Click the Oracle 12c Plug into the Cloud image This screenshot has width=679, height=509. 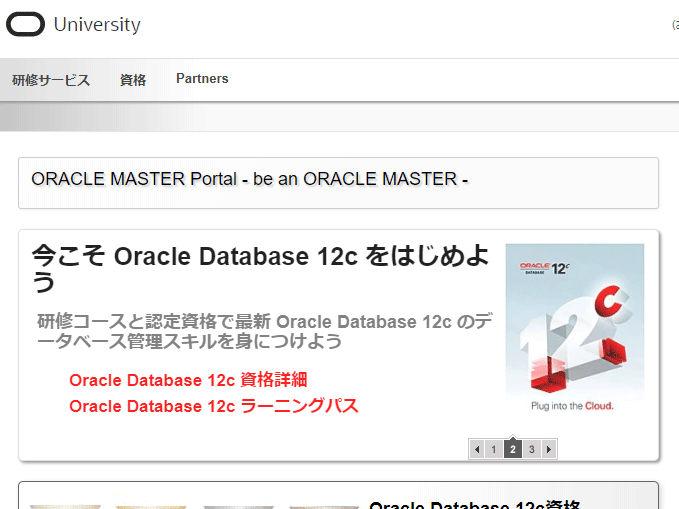click(x=575, y=328)
